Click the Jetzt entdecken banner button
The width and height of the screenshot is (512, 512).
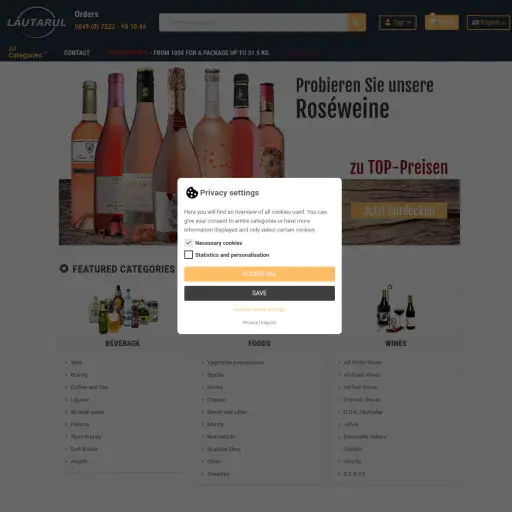tap(399, 211)
